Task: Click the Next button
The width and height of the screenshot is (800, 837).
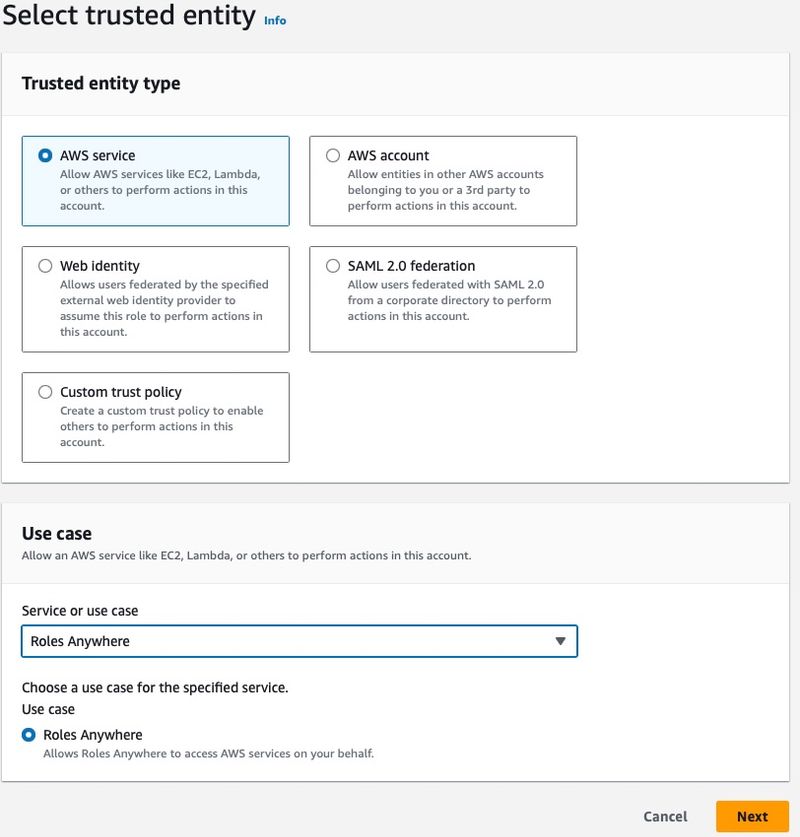Action: (752, 816)
